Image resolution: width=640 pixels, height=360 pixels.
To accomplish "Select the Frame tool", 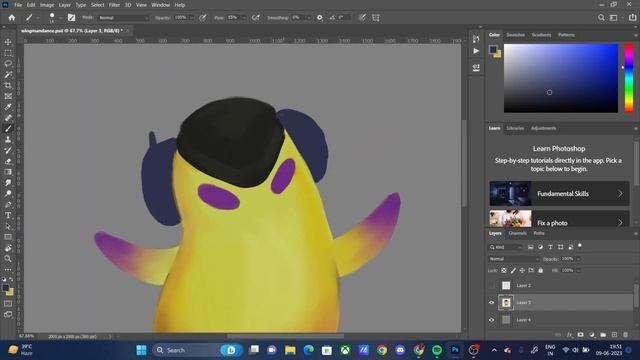I will [8, 96].
